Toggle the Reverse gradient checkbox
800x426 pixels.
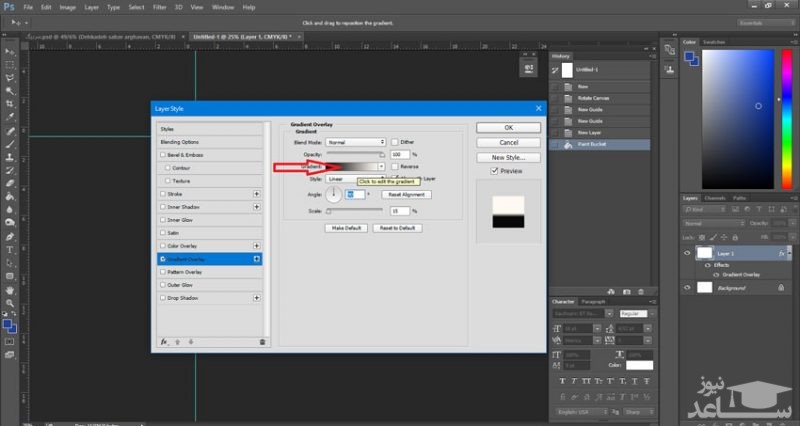tap(395, 166)
